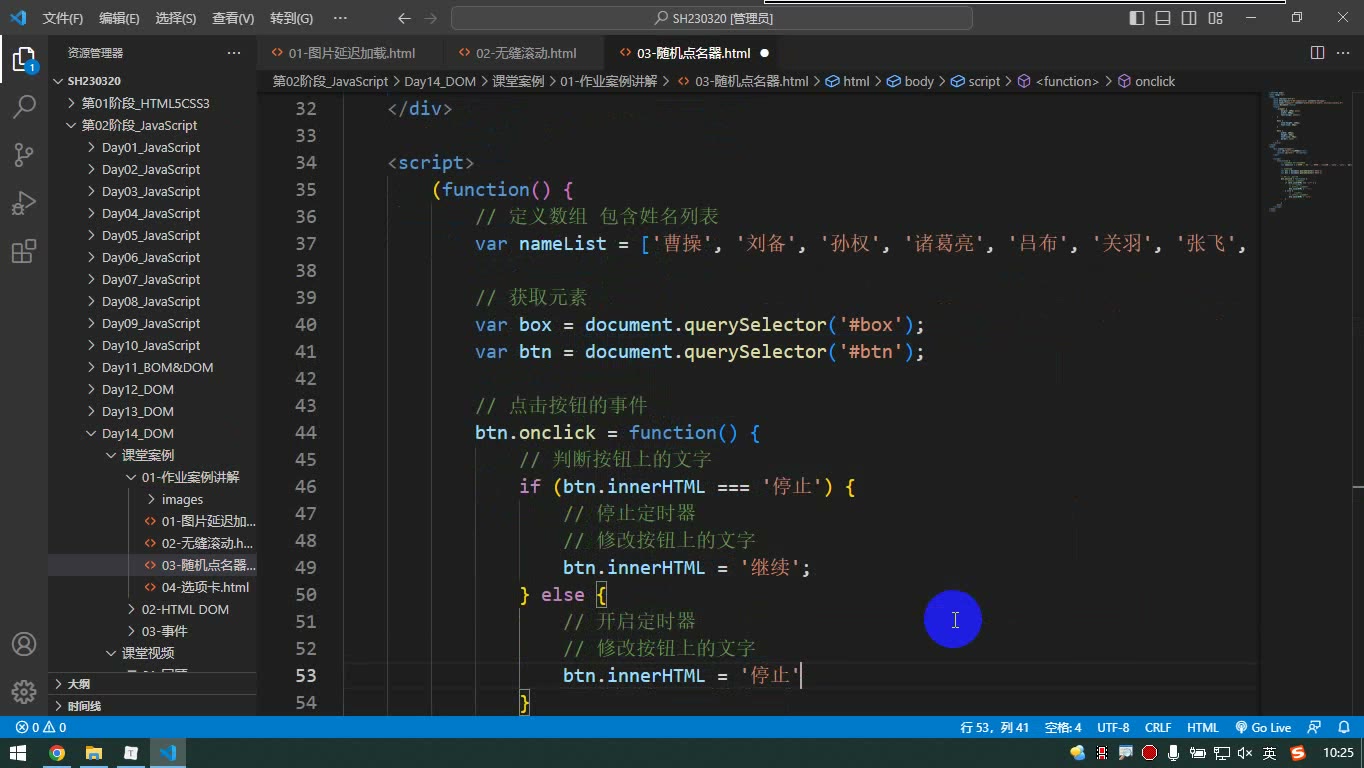Click the split editor icon
1364x768 pixels.
click(x=1318, y=53)
